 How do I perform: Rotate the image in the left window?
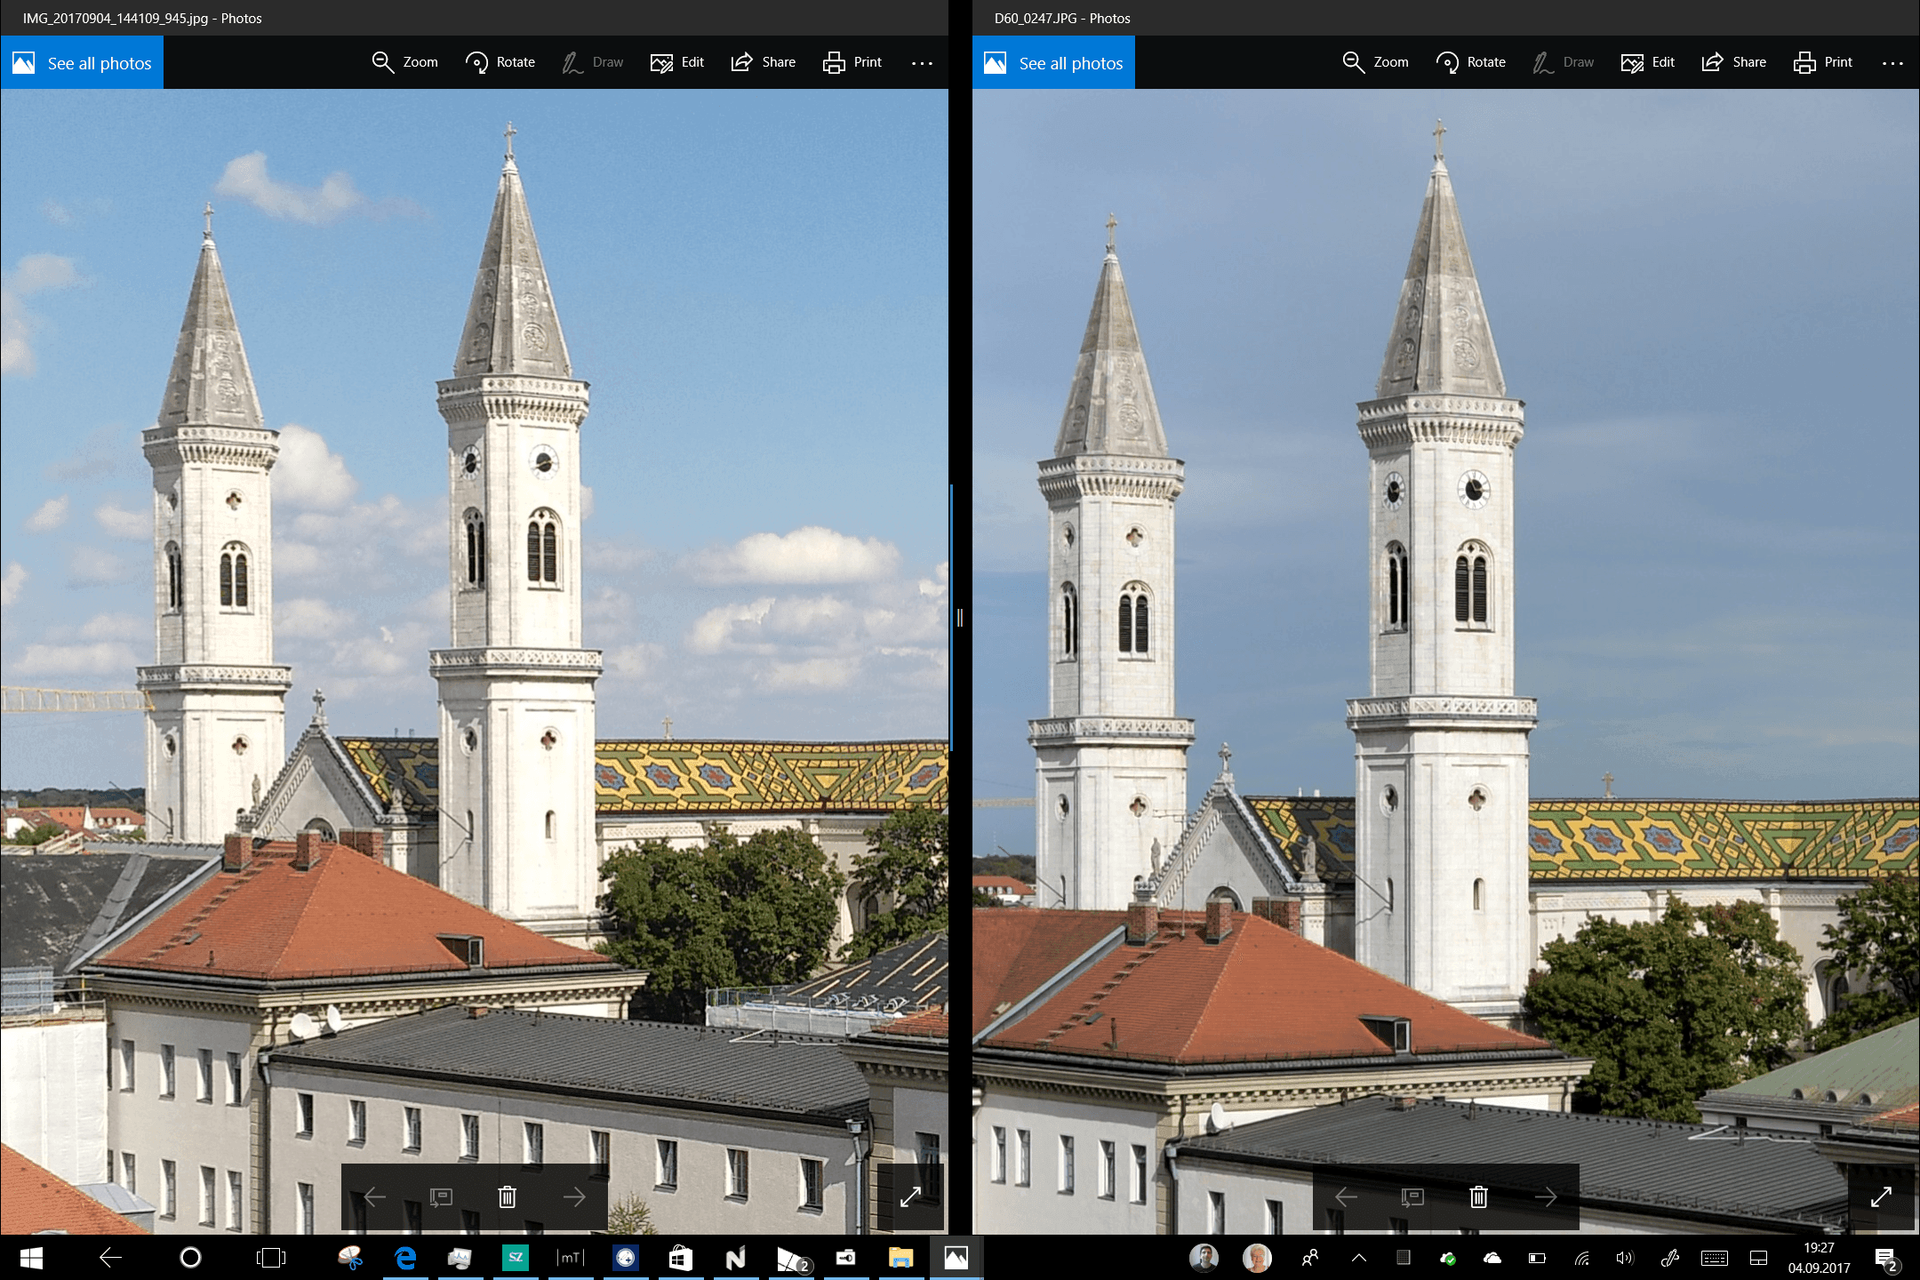point(500,62)
